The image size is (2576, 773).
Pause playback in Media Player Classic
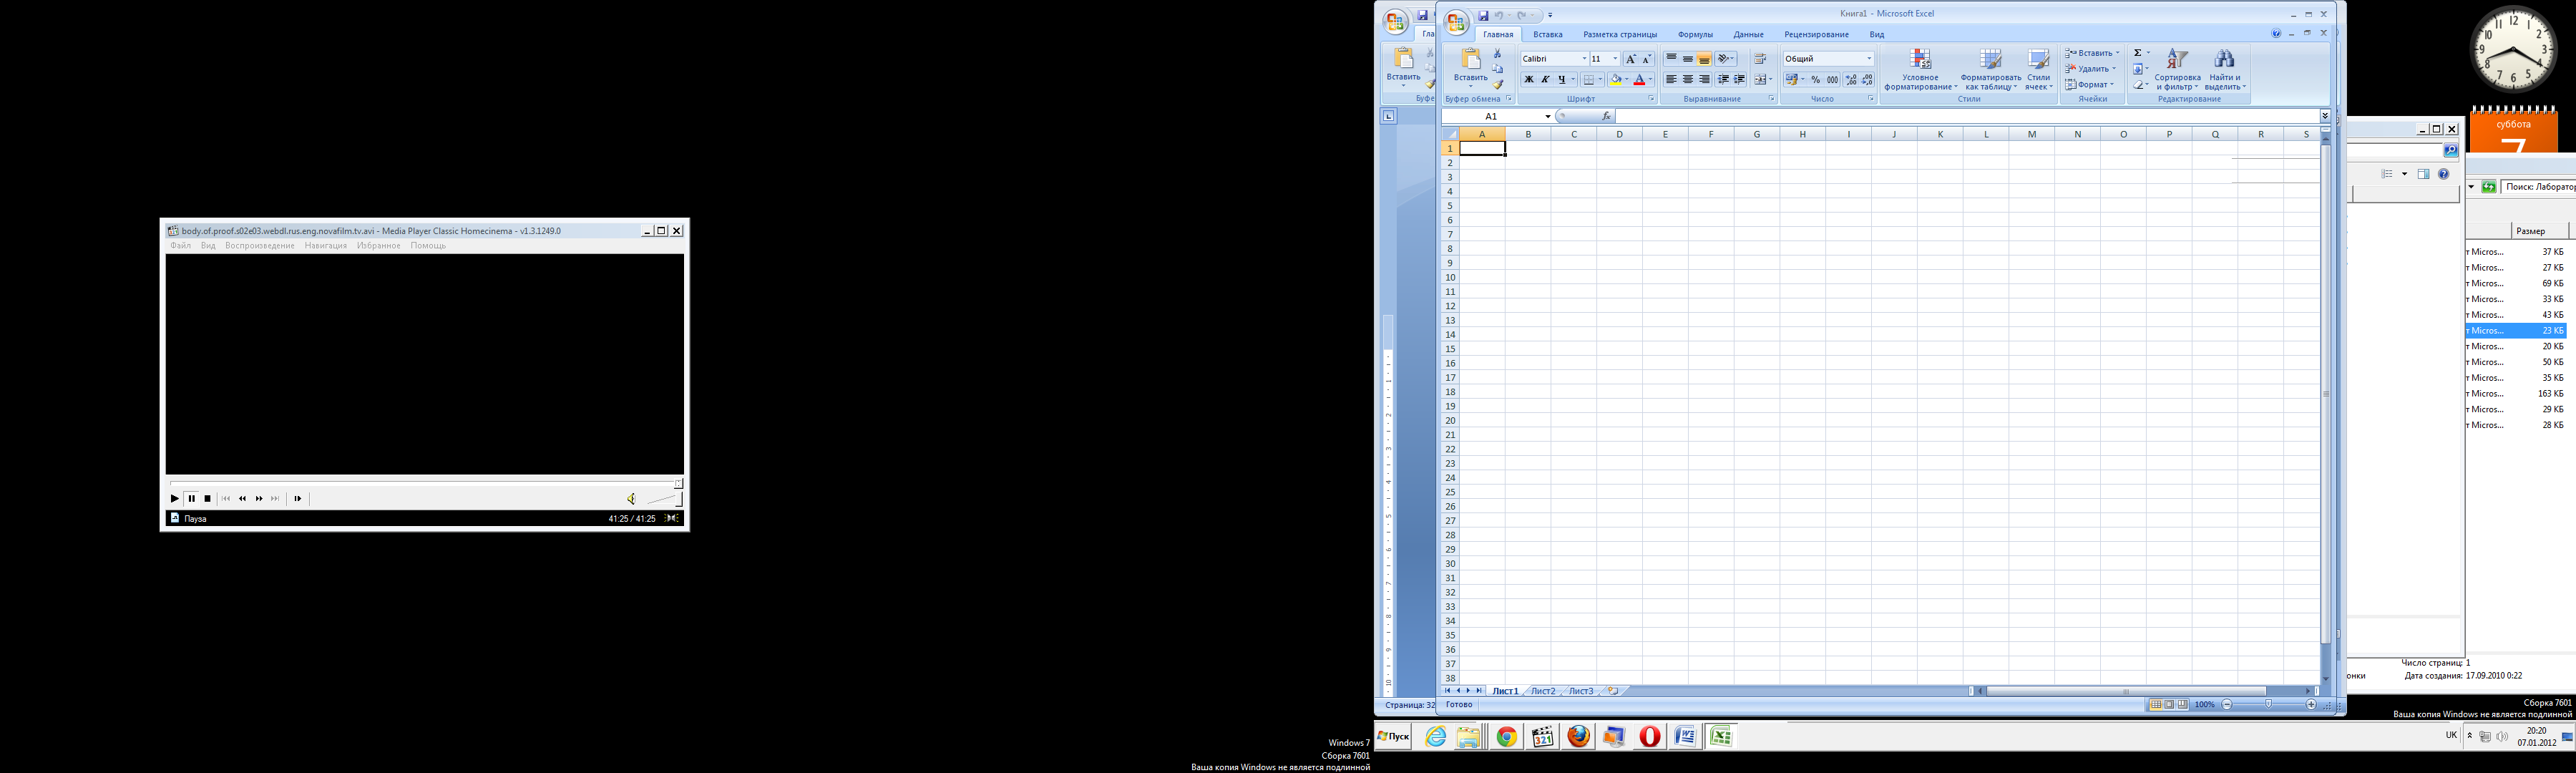point(191,499)
